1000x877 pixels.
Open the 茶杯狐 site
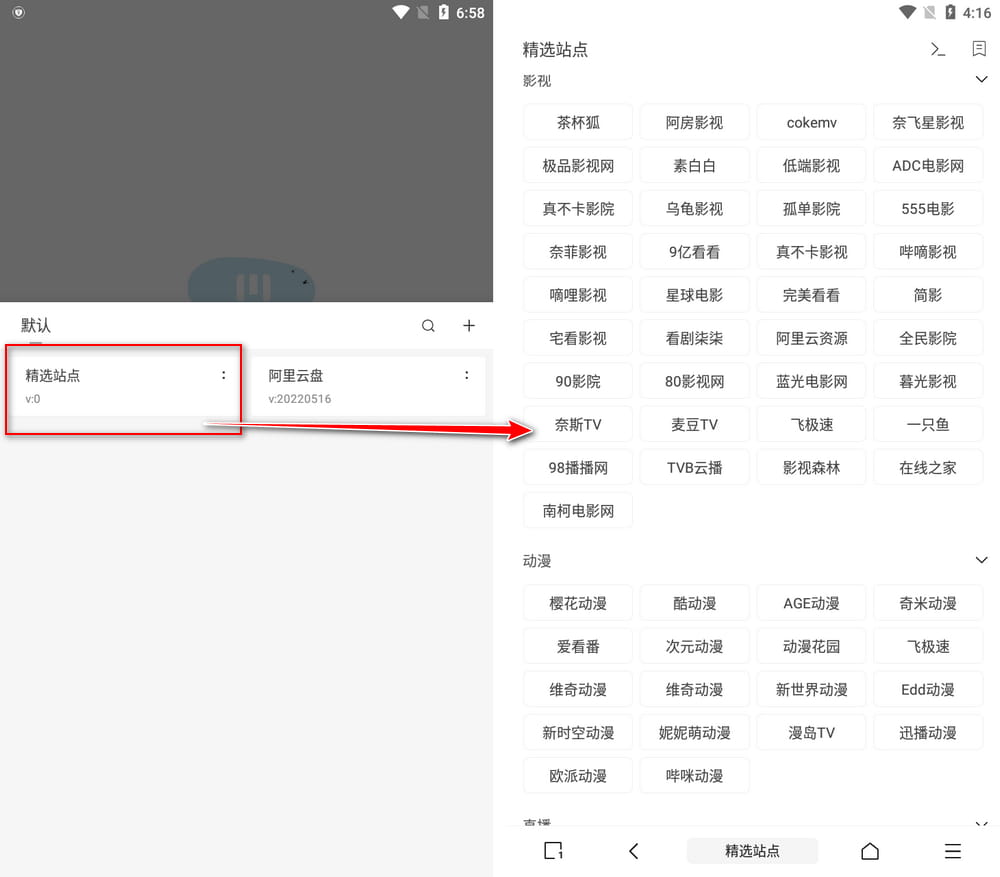pos(577,121)
